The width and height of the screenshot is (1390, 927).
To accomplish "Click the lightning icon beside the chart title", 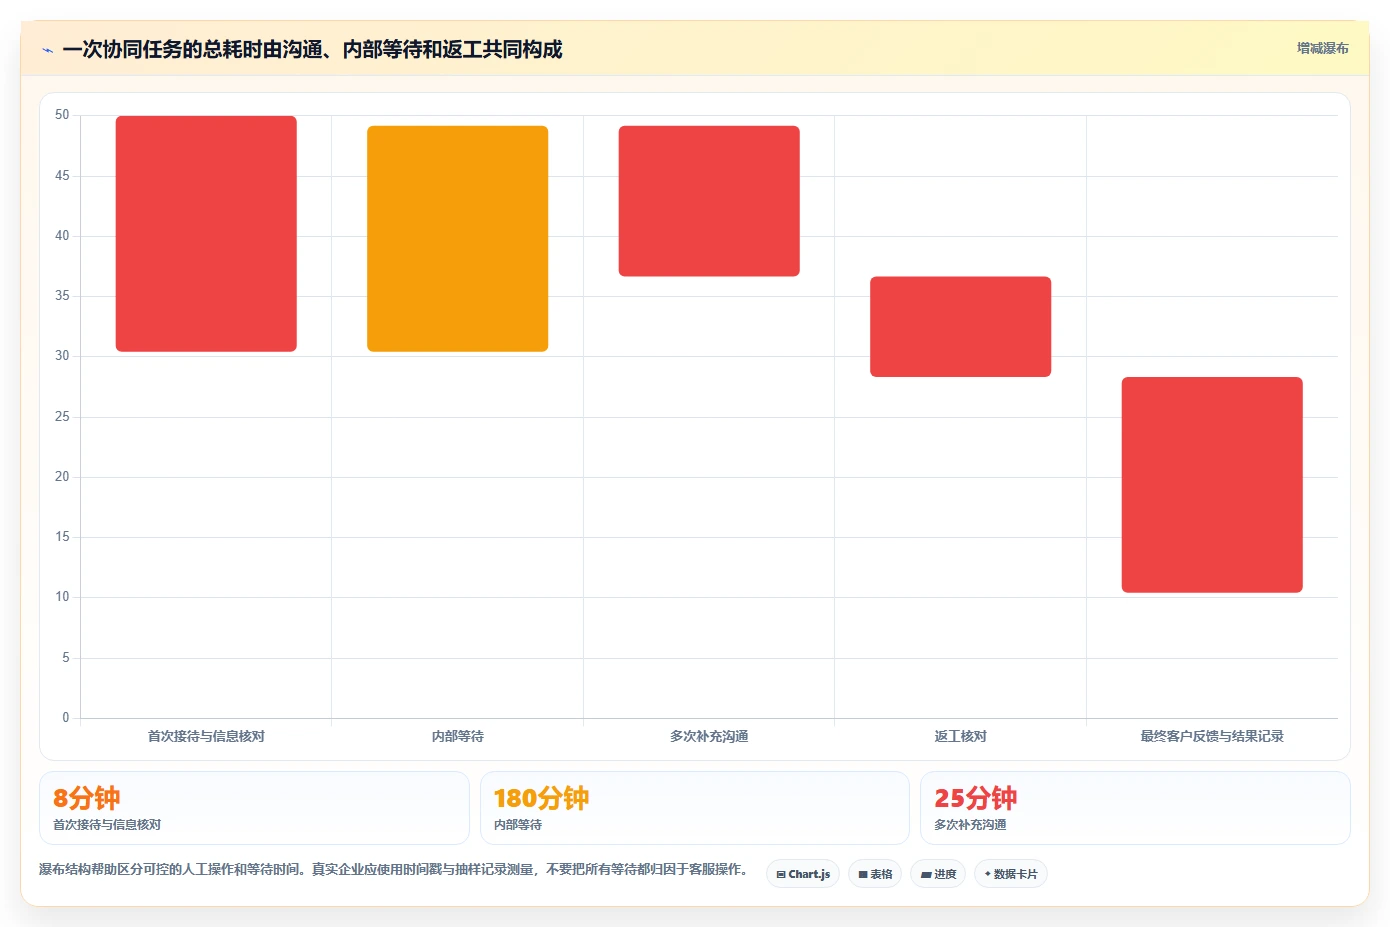I will (47, 50).
